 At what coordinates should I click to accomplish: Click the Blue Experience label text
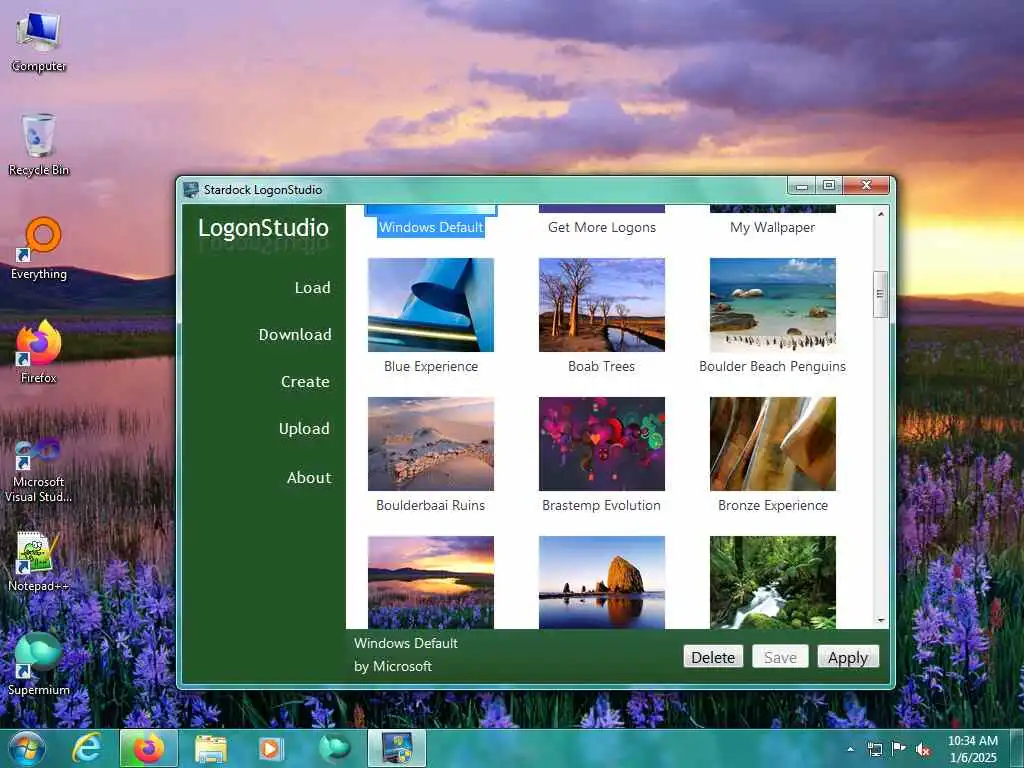pyautogui.click(x=431, y=366)
